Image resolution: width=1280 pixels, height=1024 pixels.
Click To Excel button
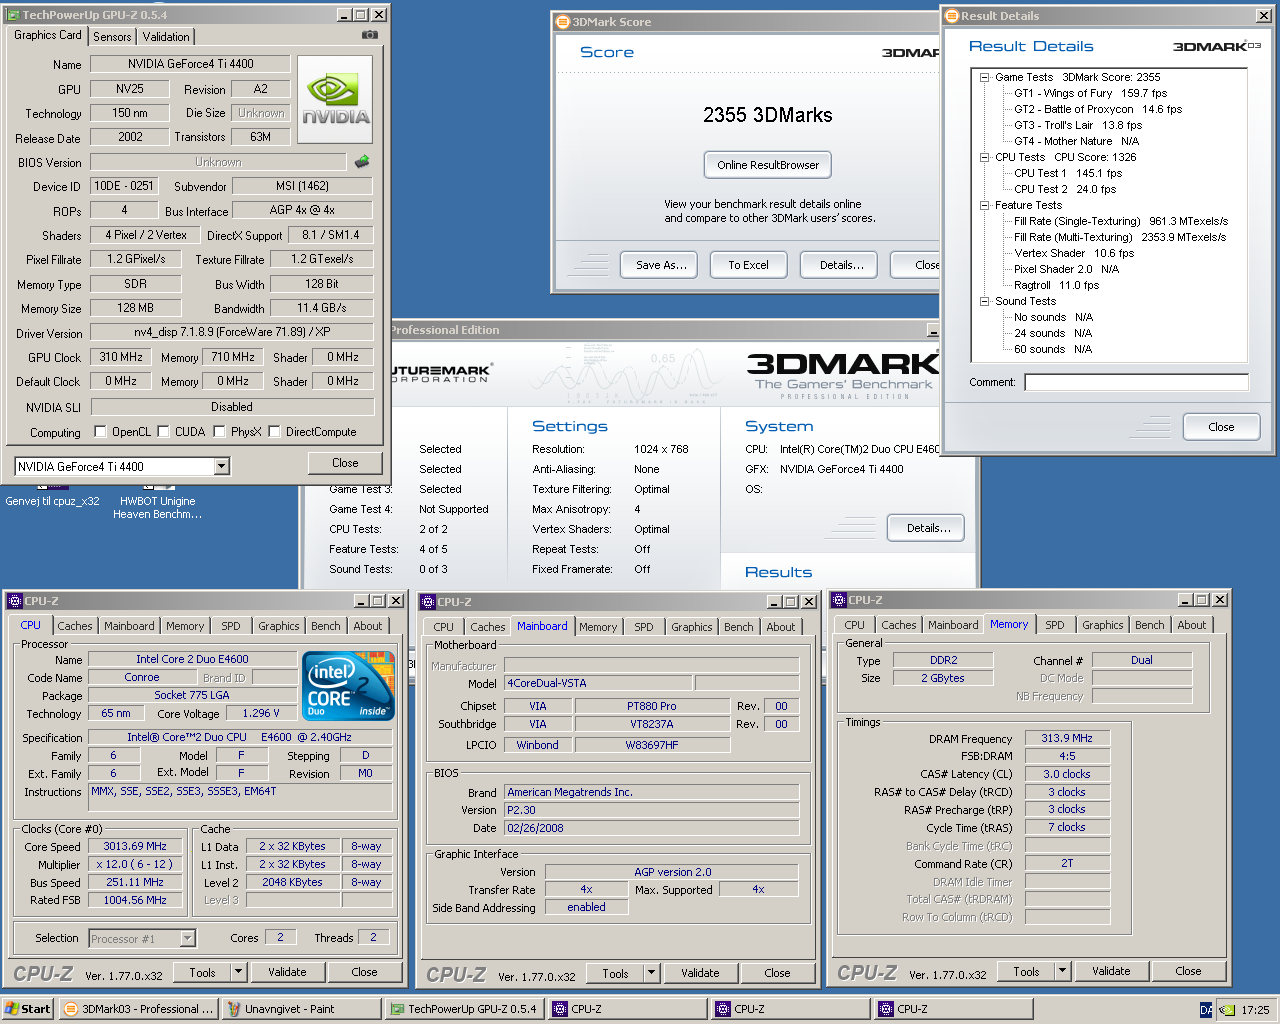[748, 265]
